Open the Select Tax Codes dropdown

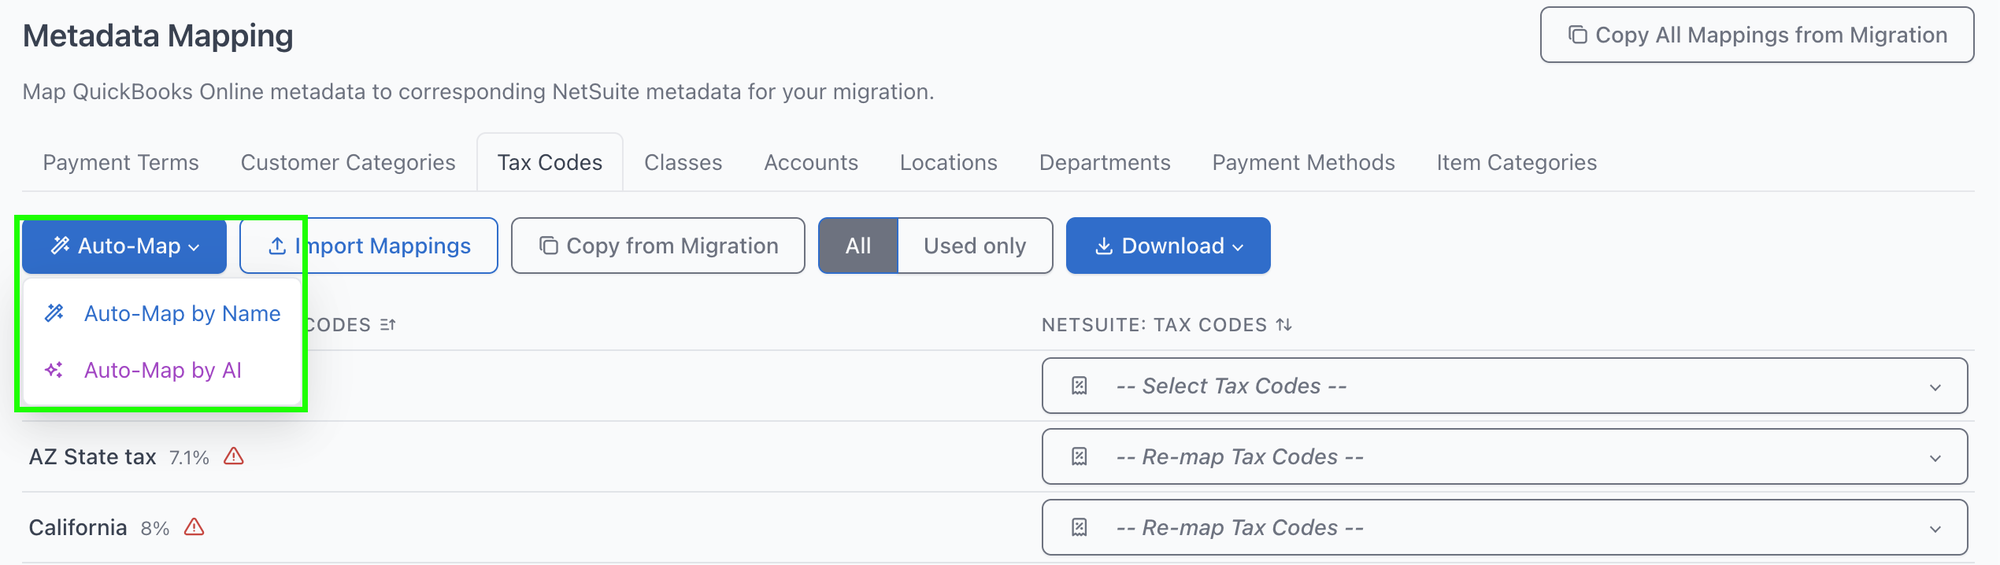pyautogui.click(x=1505, y=386)
